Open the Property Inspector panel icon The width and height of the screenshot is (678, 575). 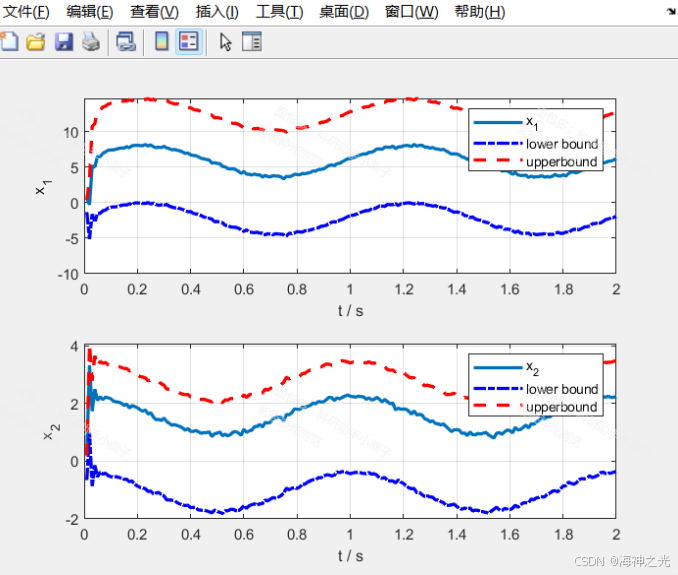click(252, 42)
